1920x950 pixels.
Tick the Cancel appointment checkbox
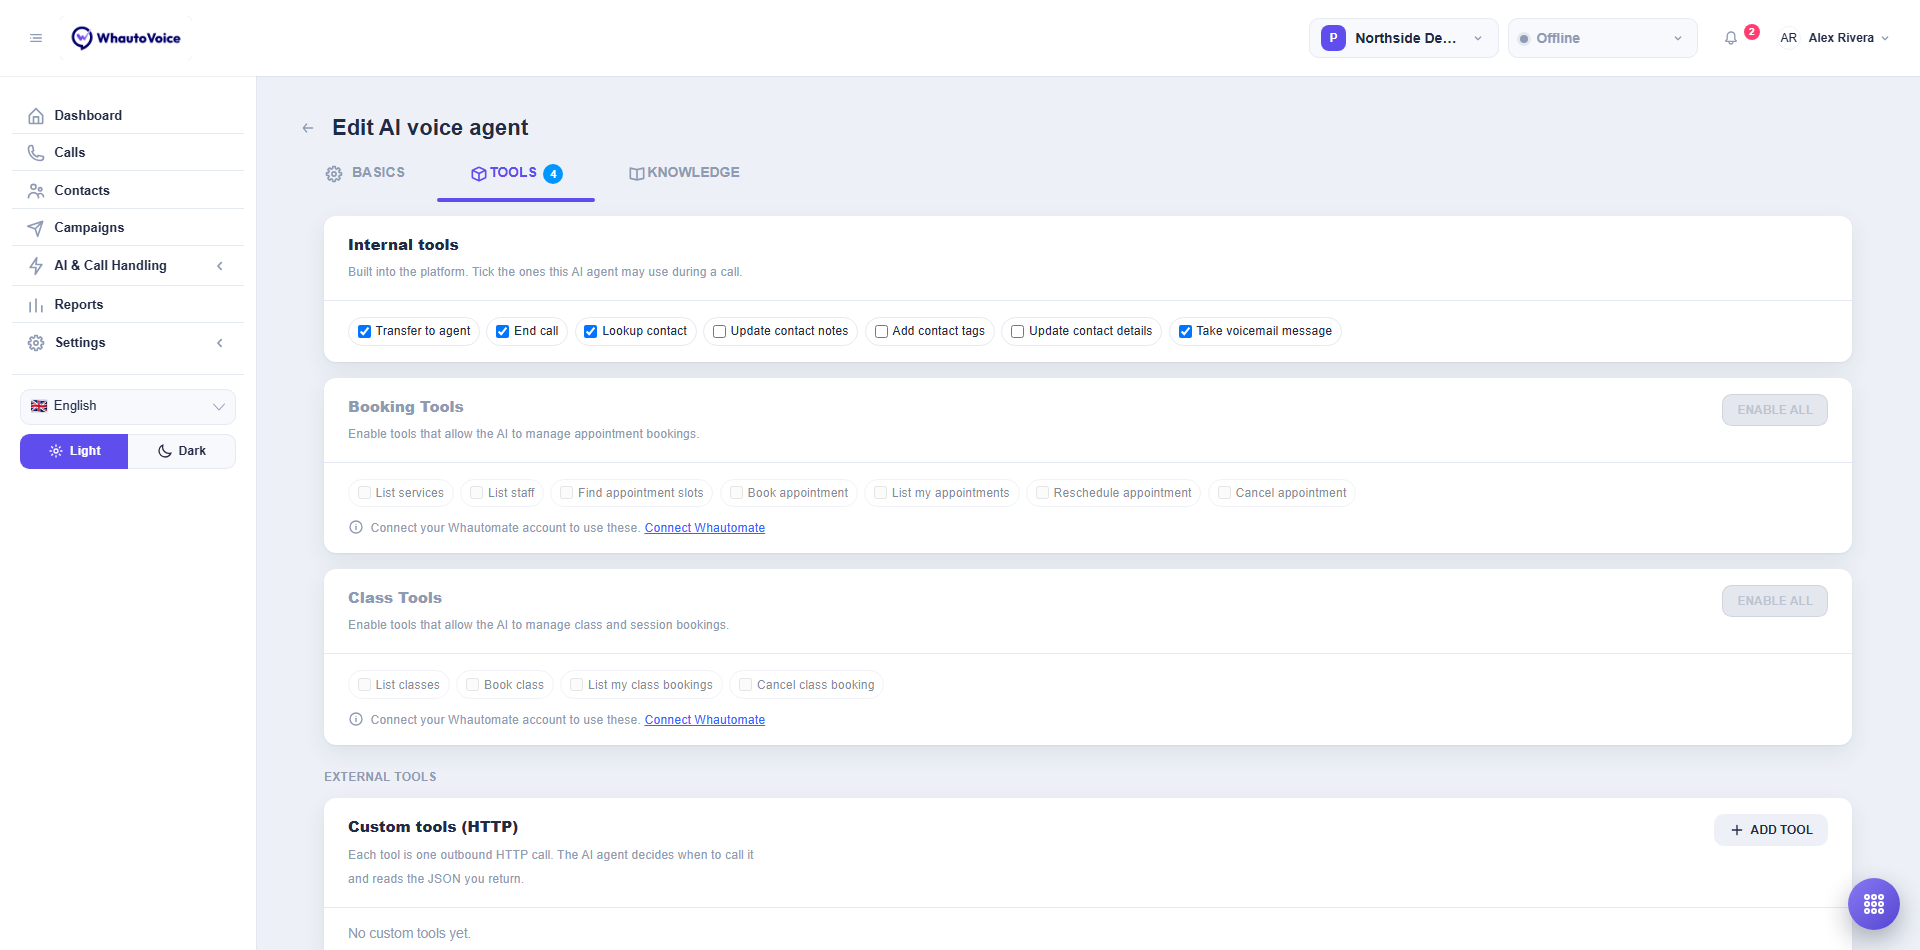(1225, 493)
